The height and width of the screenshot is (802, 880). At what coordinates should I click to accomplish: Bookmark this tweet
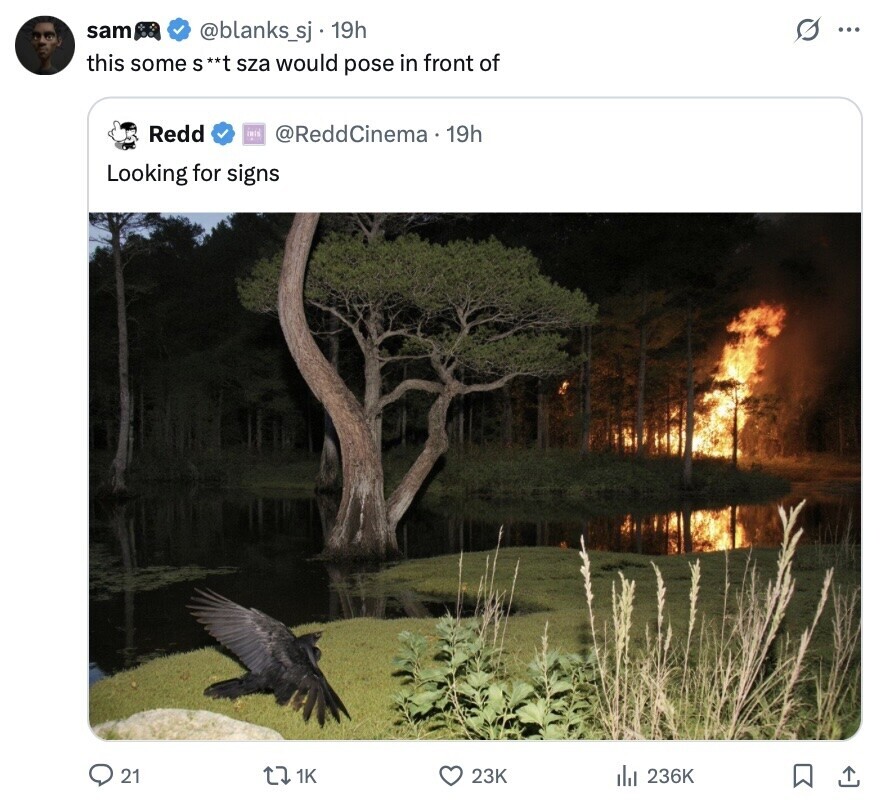tap(802, 775)
